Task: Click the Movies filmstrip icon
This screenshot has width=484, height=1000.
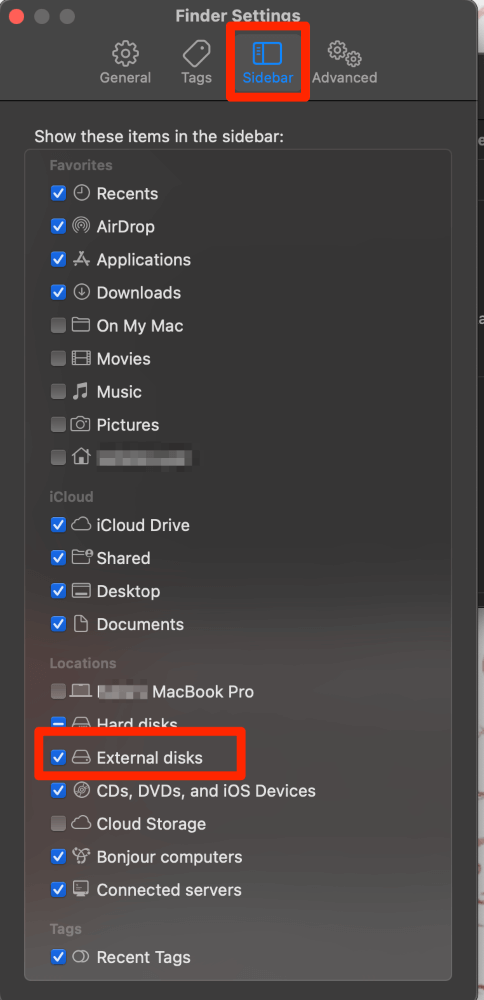Action: 81,358
